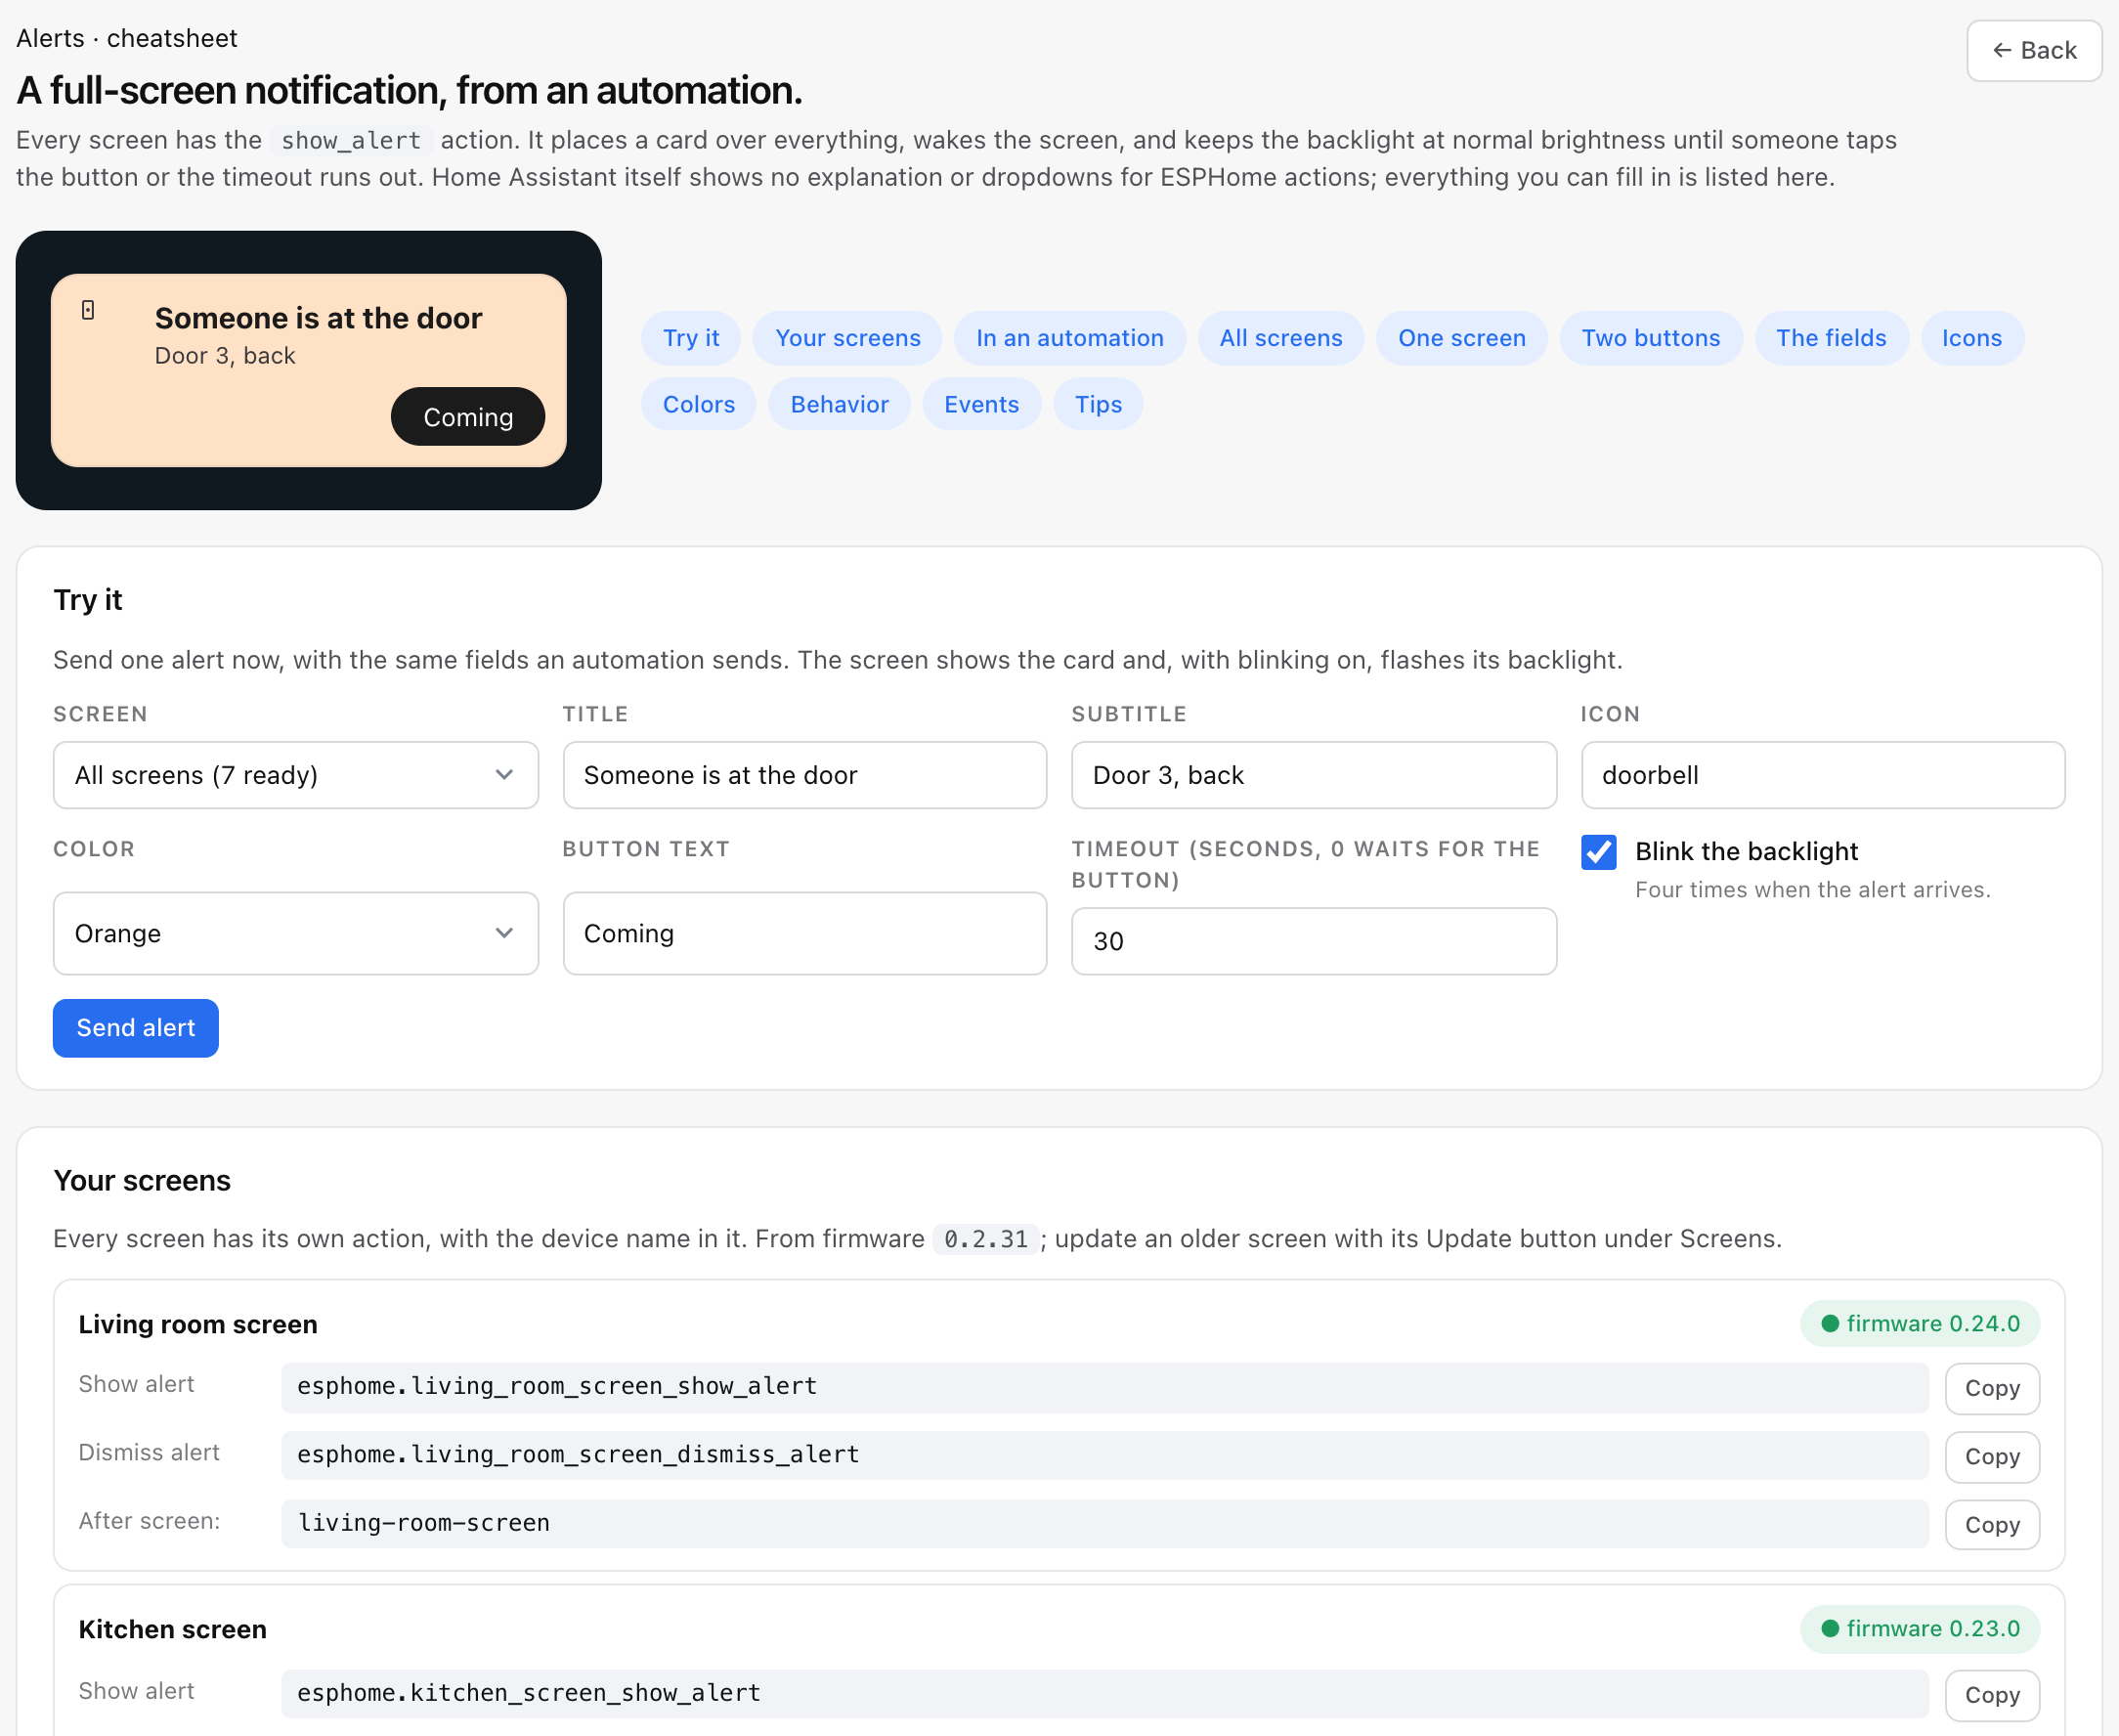Click the Kitchen screen heading
The width and height of the screenshot is (2119, 1736).
[x=172, y=1629]
